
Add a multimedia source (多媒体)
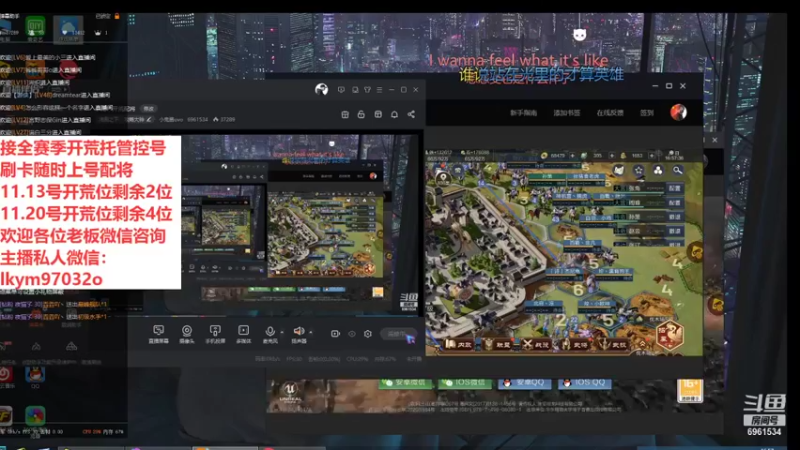[243, 334]
